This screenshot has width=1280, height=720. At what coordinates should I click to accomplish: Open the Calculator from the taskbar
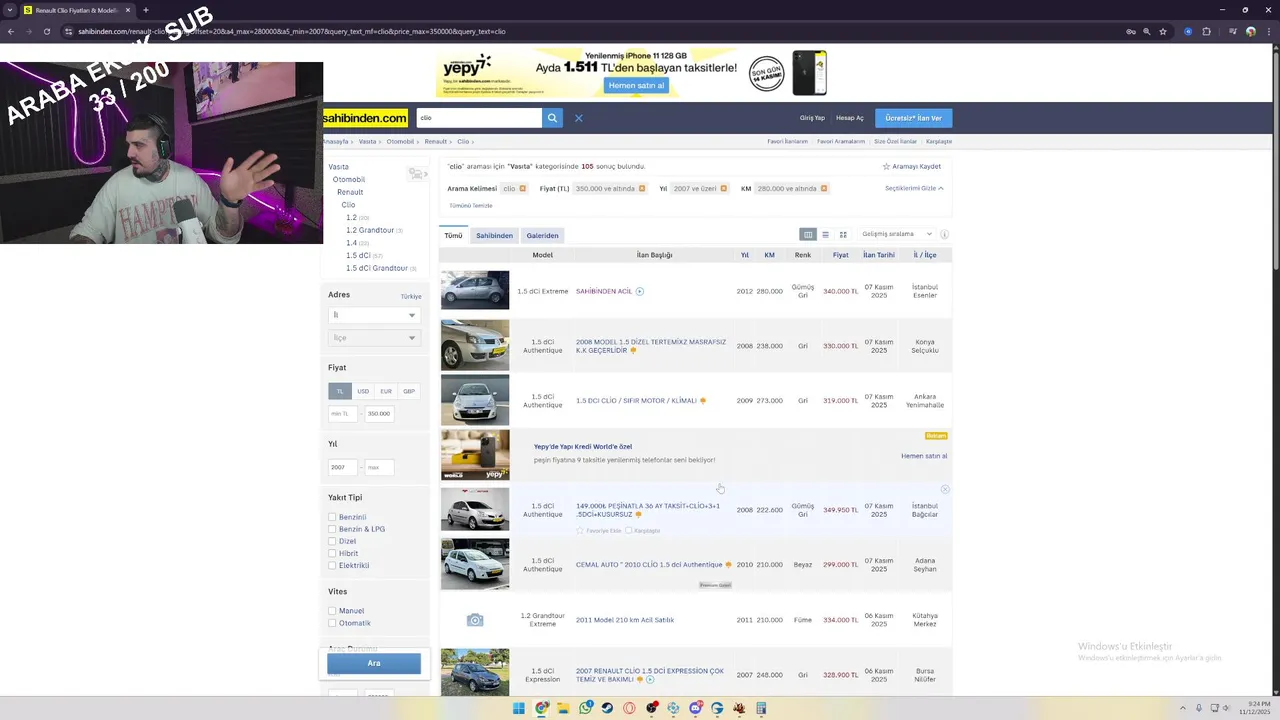761,709
